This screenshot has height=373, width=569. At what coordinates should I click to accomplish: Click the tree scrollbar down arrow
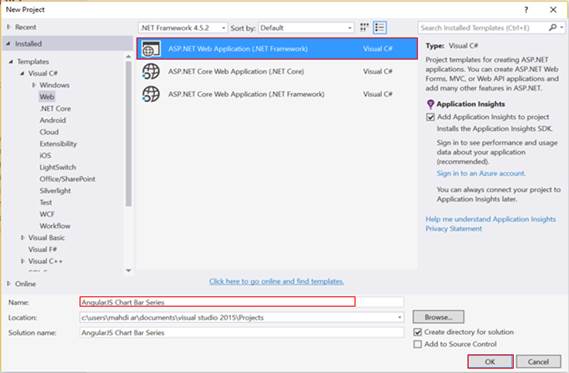click(x=128, y=270)
